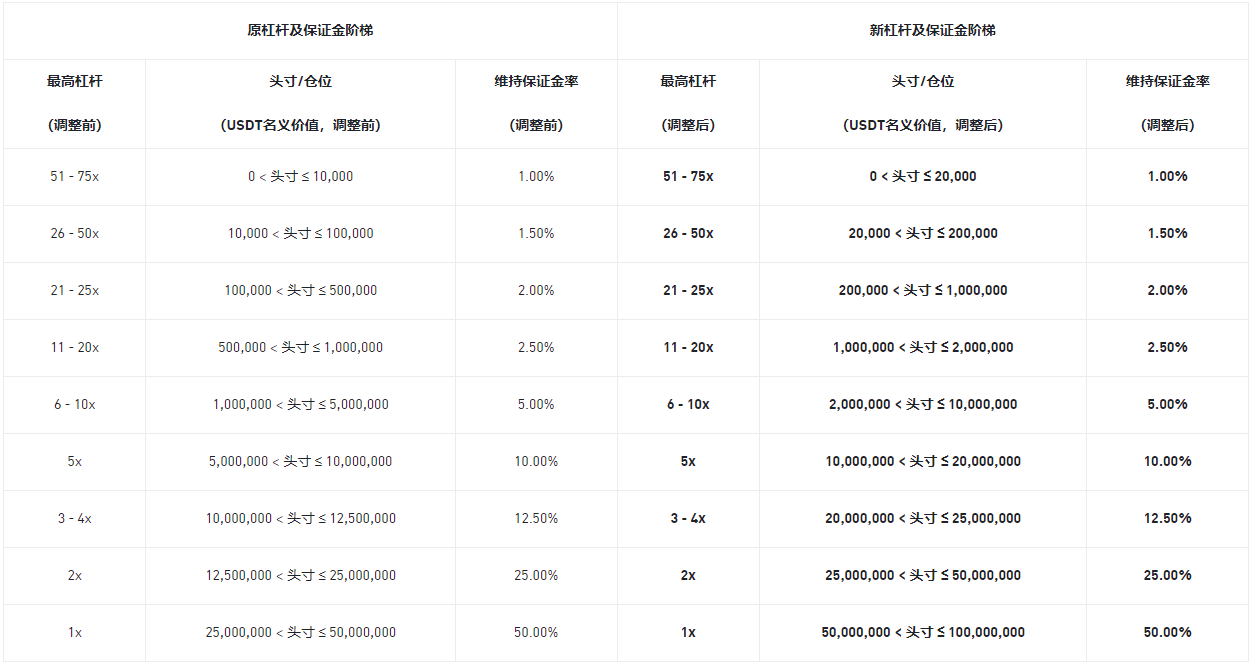1253x665 pixels.
Task: Click the 0 < 头寸 ≤ 20,000 cell
Action: click(x=922, y=176)
